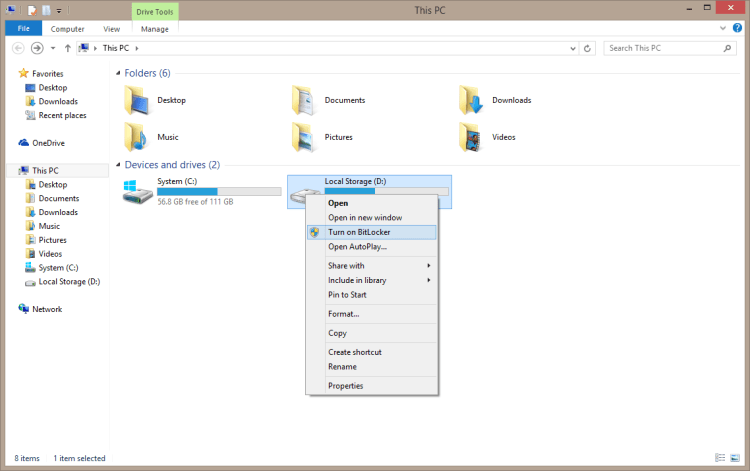Click the Help question mark icon
Viewport: 750px width, 471px height.
point(738,29)
